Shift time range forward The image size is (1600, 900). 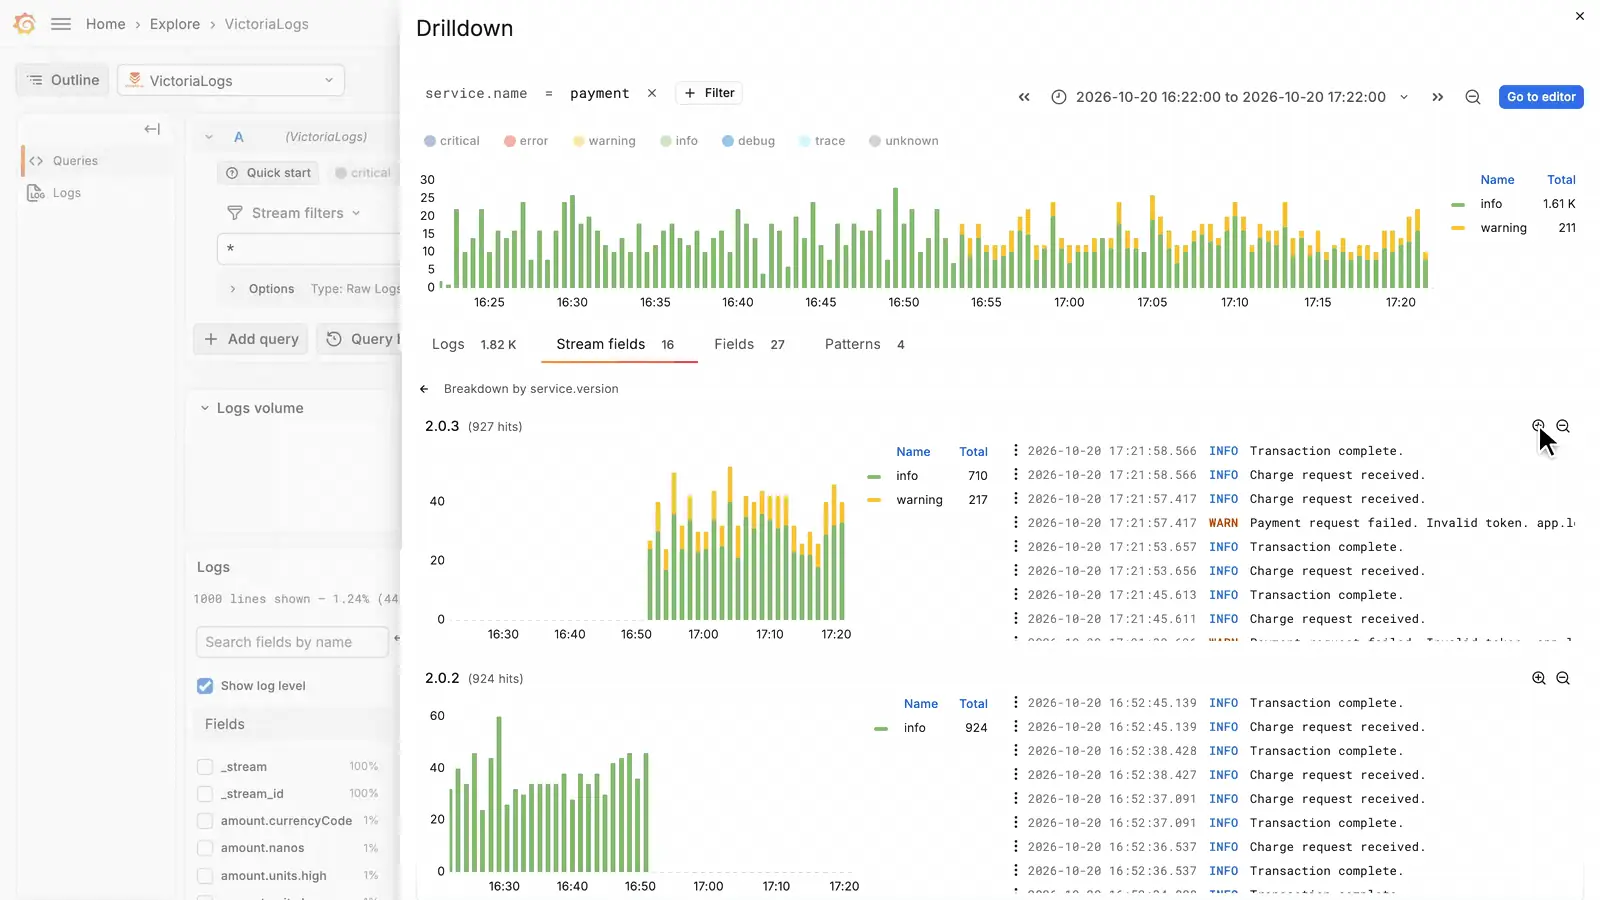point(1438,97)
